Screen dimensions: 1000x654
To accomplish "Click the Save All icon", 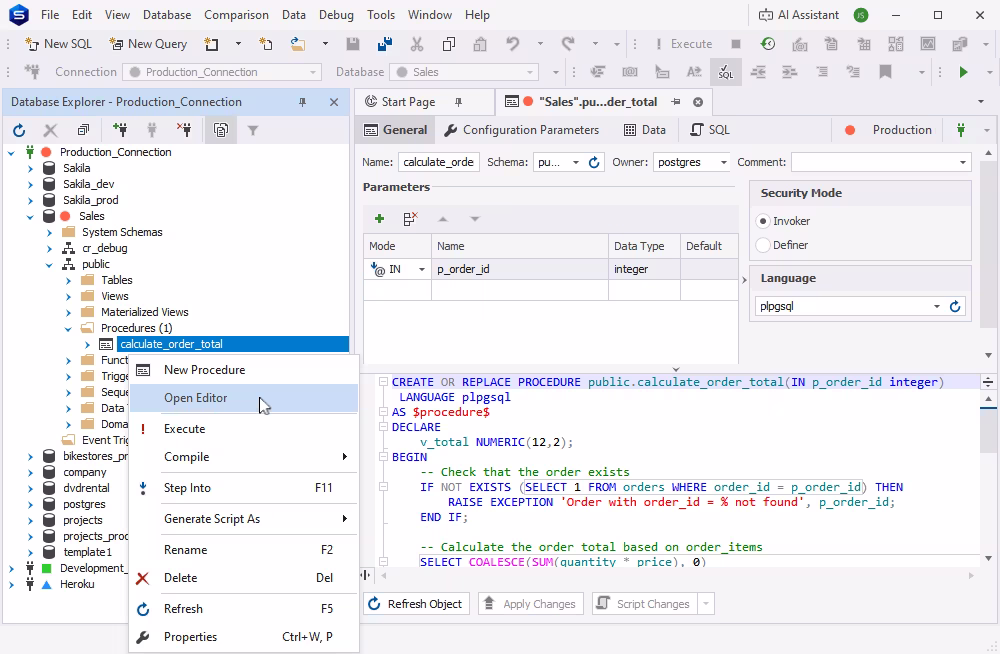I will 385,44.
